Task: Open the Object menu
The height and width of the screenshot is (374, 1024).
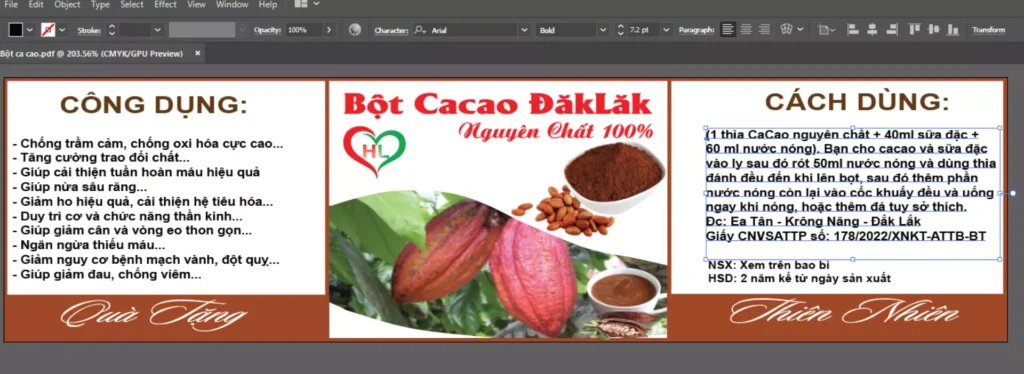Action: (x=67, y=5)
